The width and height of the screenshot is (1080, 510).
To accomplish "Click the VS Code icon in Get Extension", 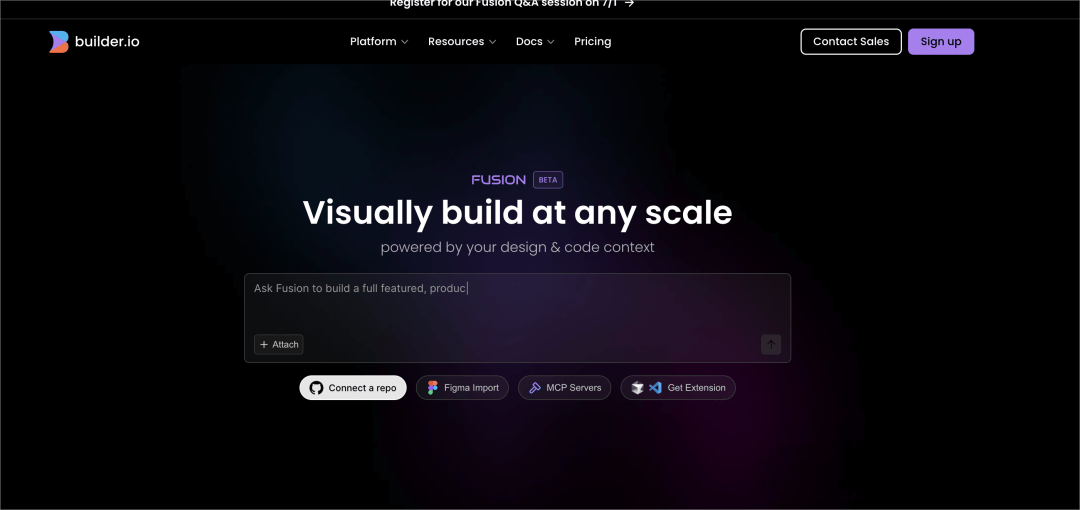I will [x=655, y=388].
